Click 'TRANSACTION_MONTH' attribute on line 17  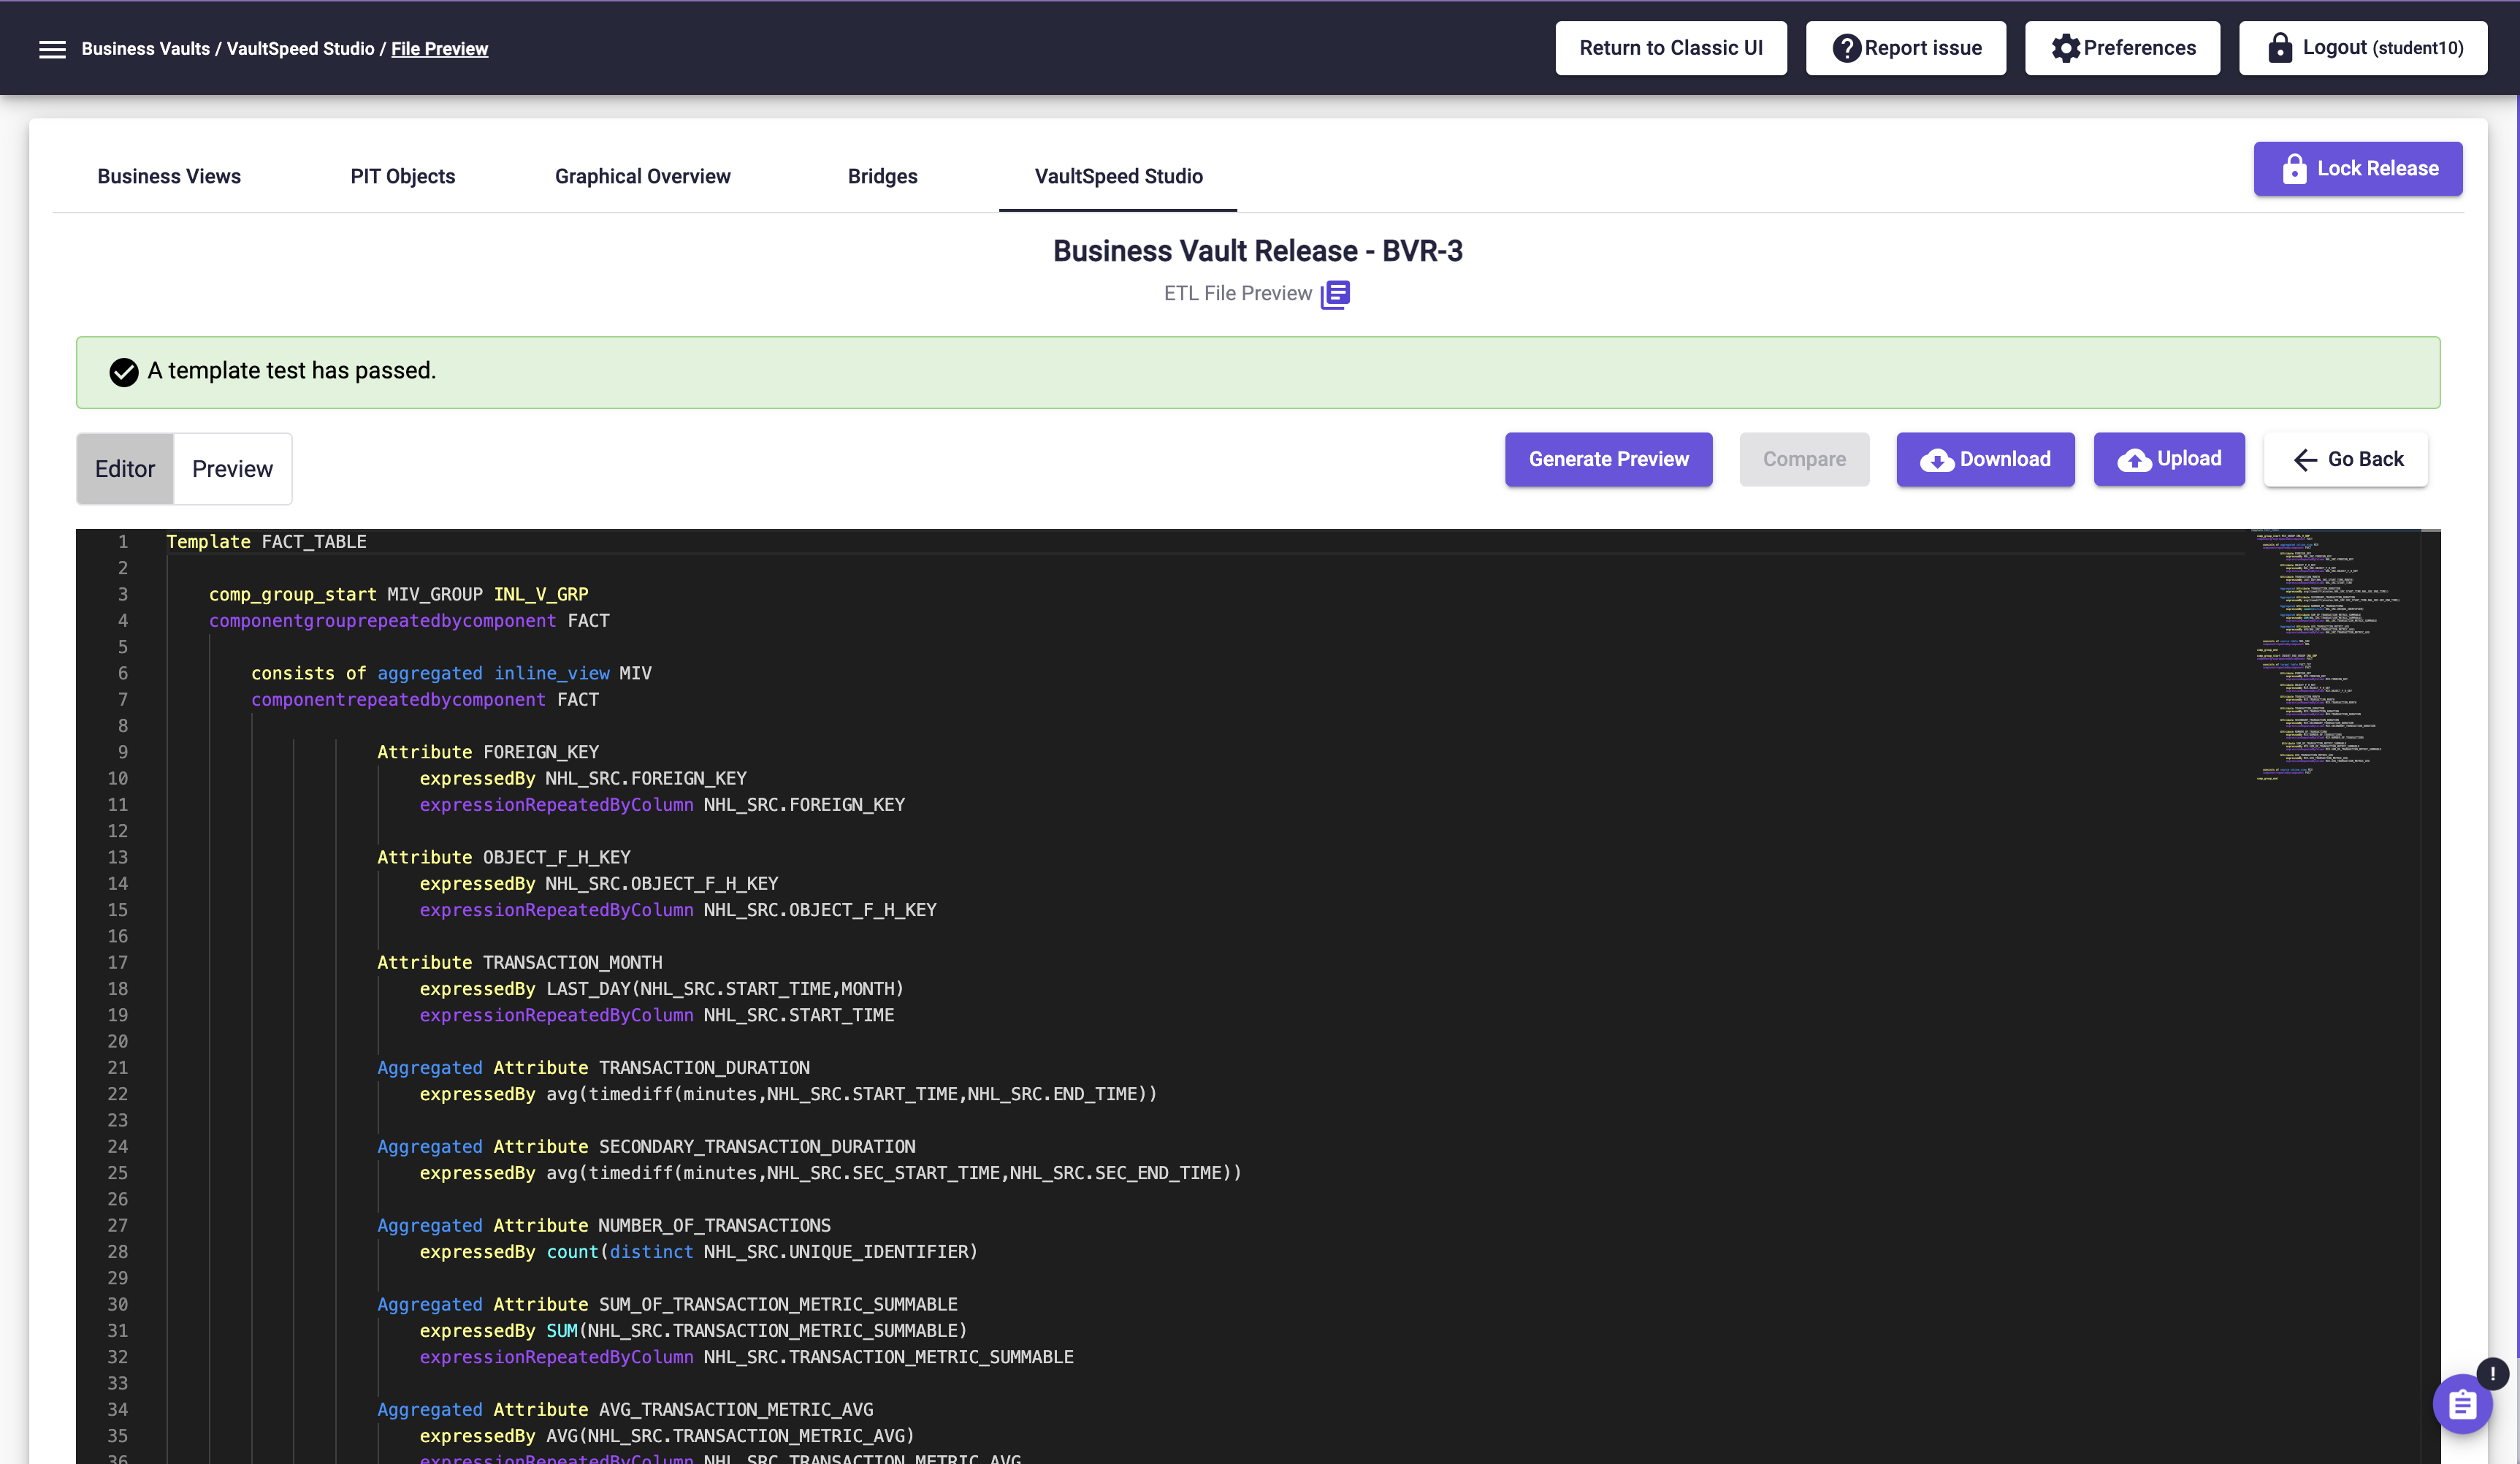[x=572, y=963]
